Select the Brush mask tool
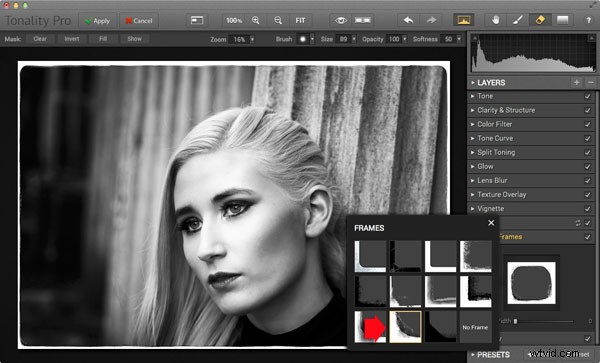 (518, 20)
